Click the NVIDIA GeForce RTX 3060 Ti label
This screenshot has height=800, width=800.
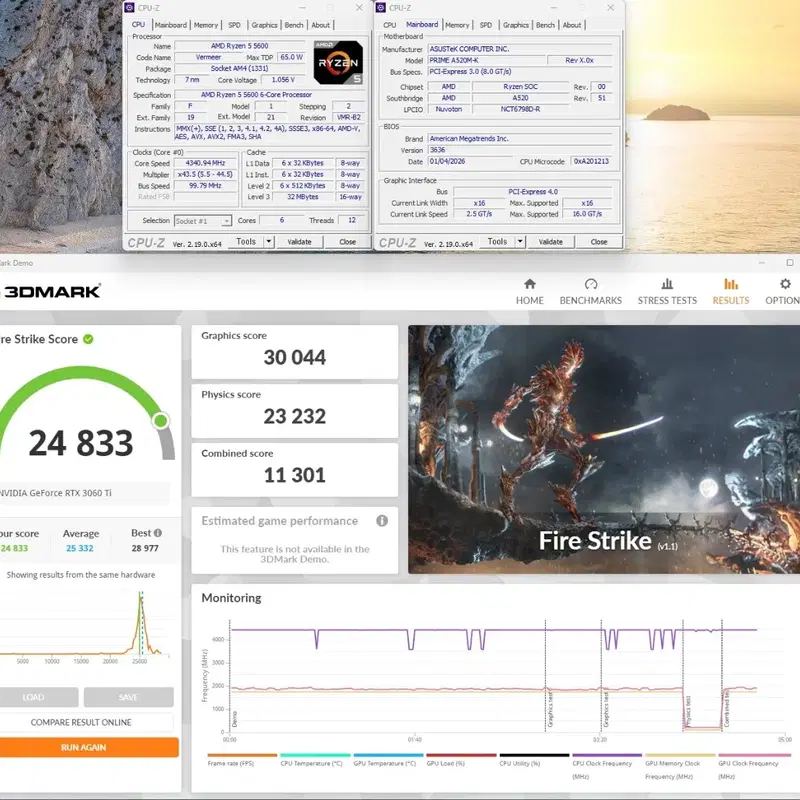coord(55,493)
